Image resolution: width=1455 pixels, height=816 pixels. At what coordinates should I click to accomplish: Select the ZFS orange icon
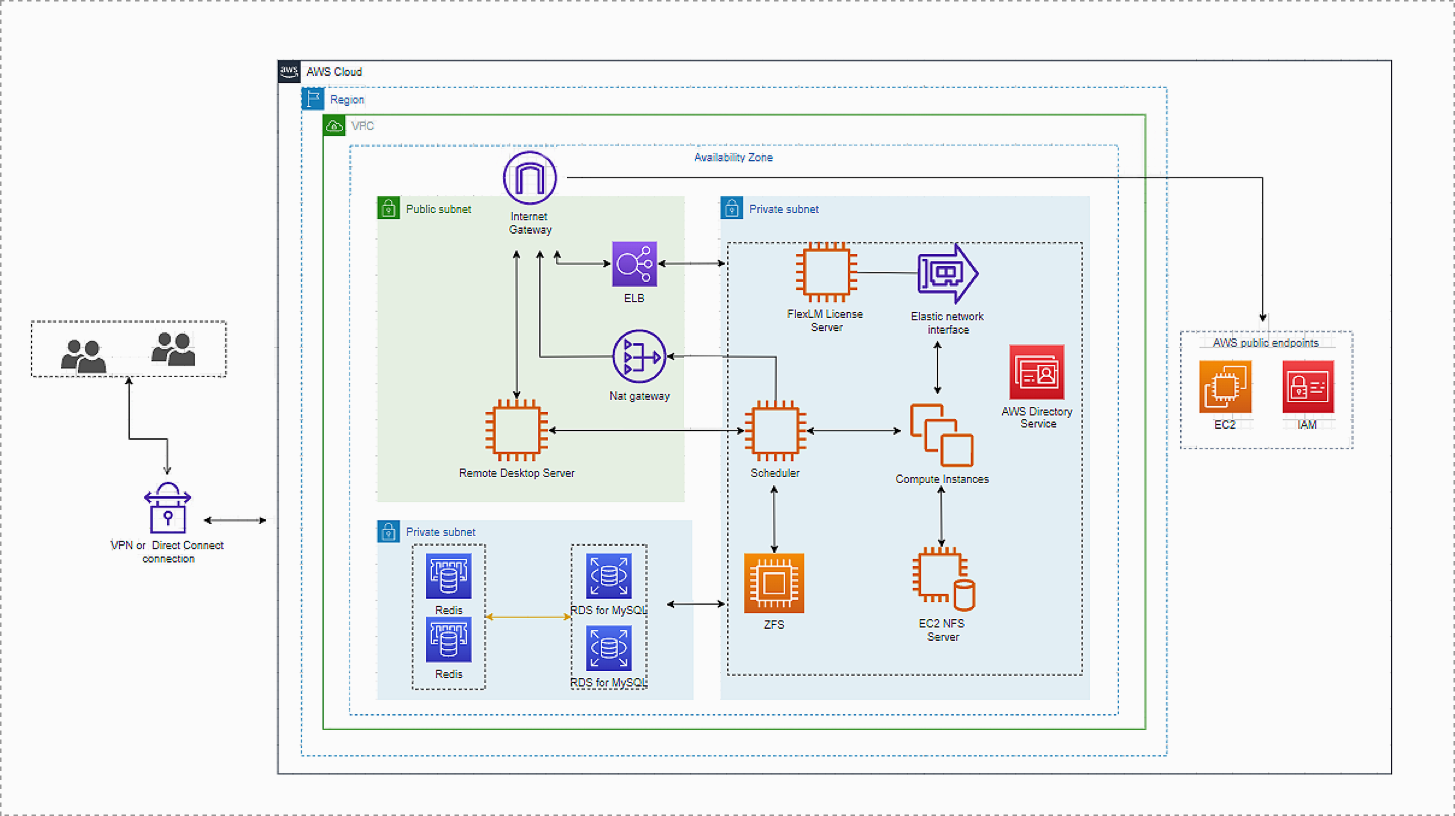click(x=775, y=582)
